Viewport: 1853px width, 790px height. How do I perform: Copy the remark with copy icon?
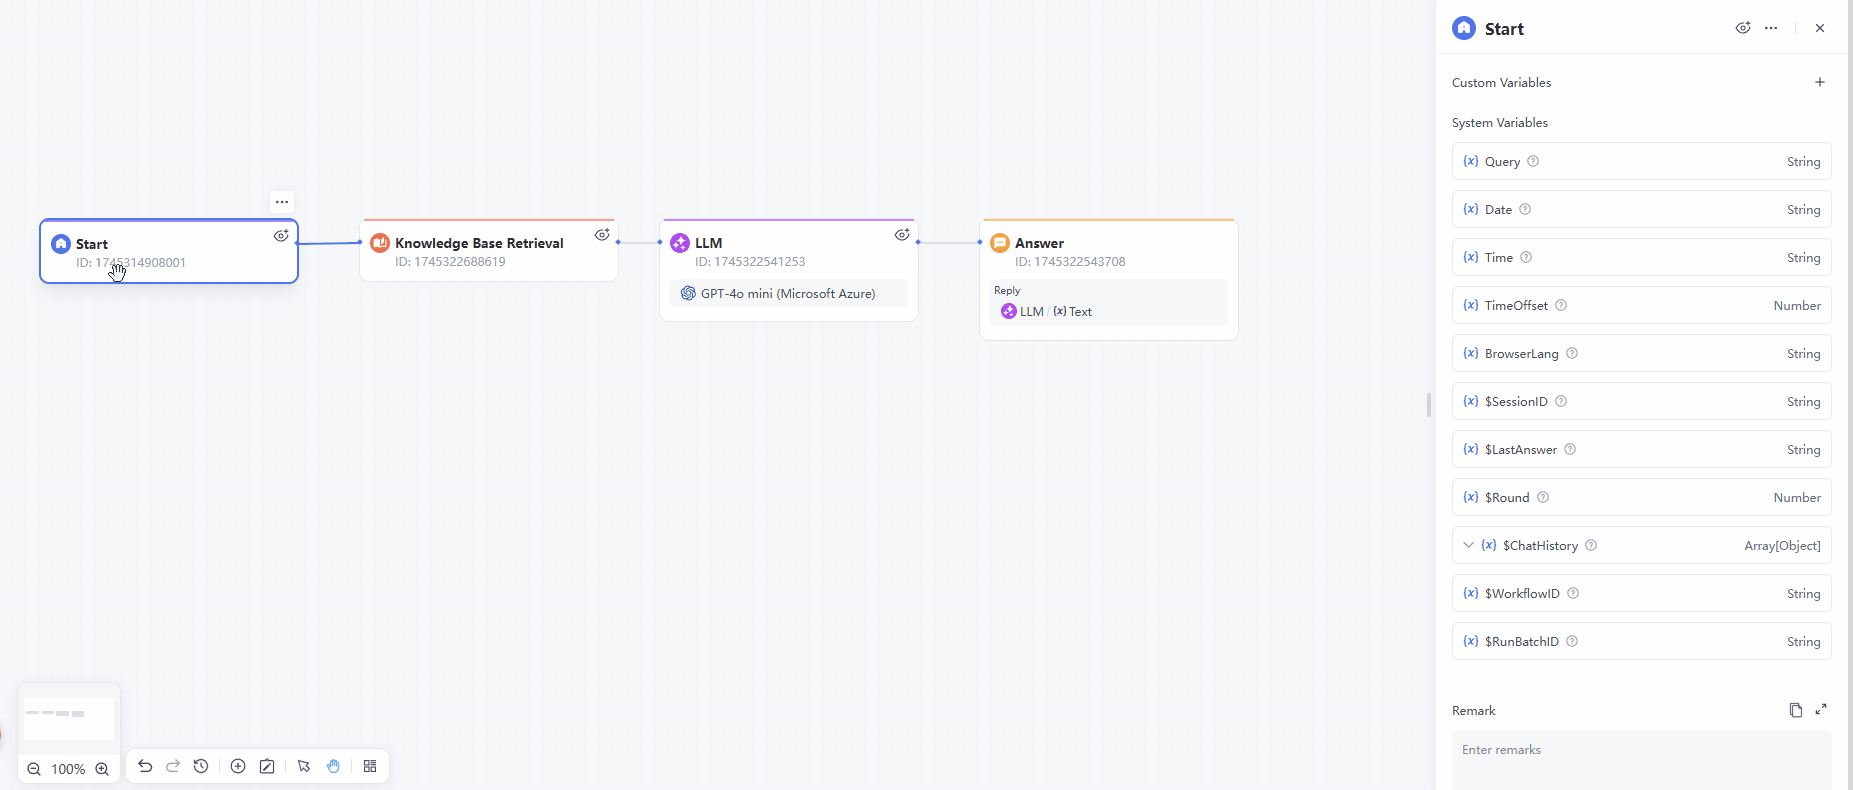(x=1795, y=710)
